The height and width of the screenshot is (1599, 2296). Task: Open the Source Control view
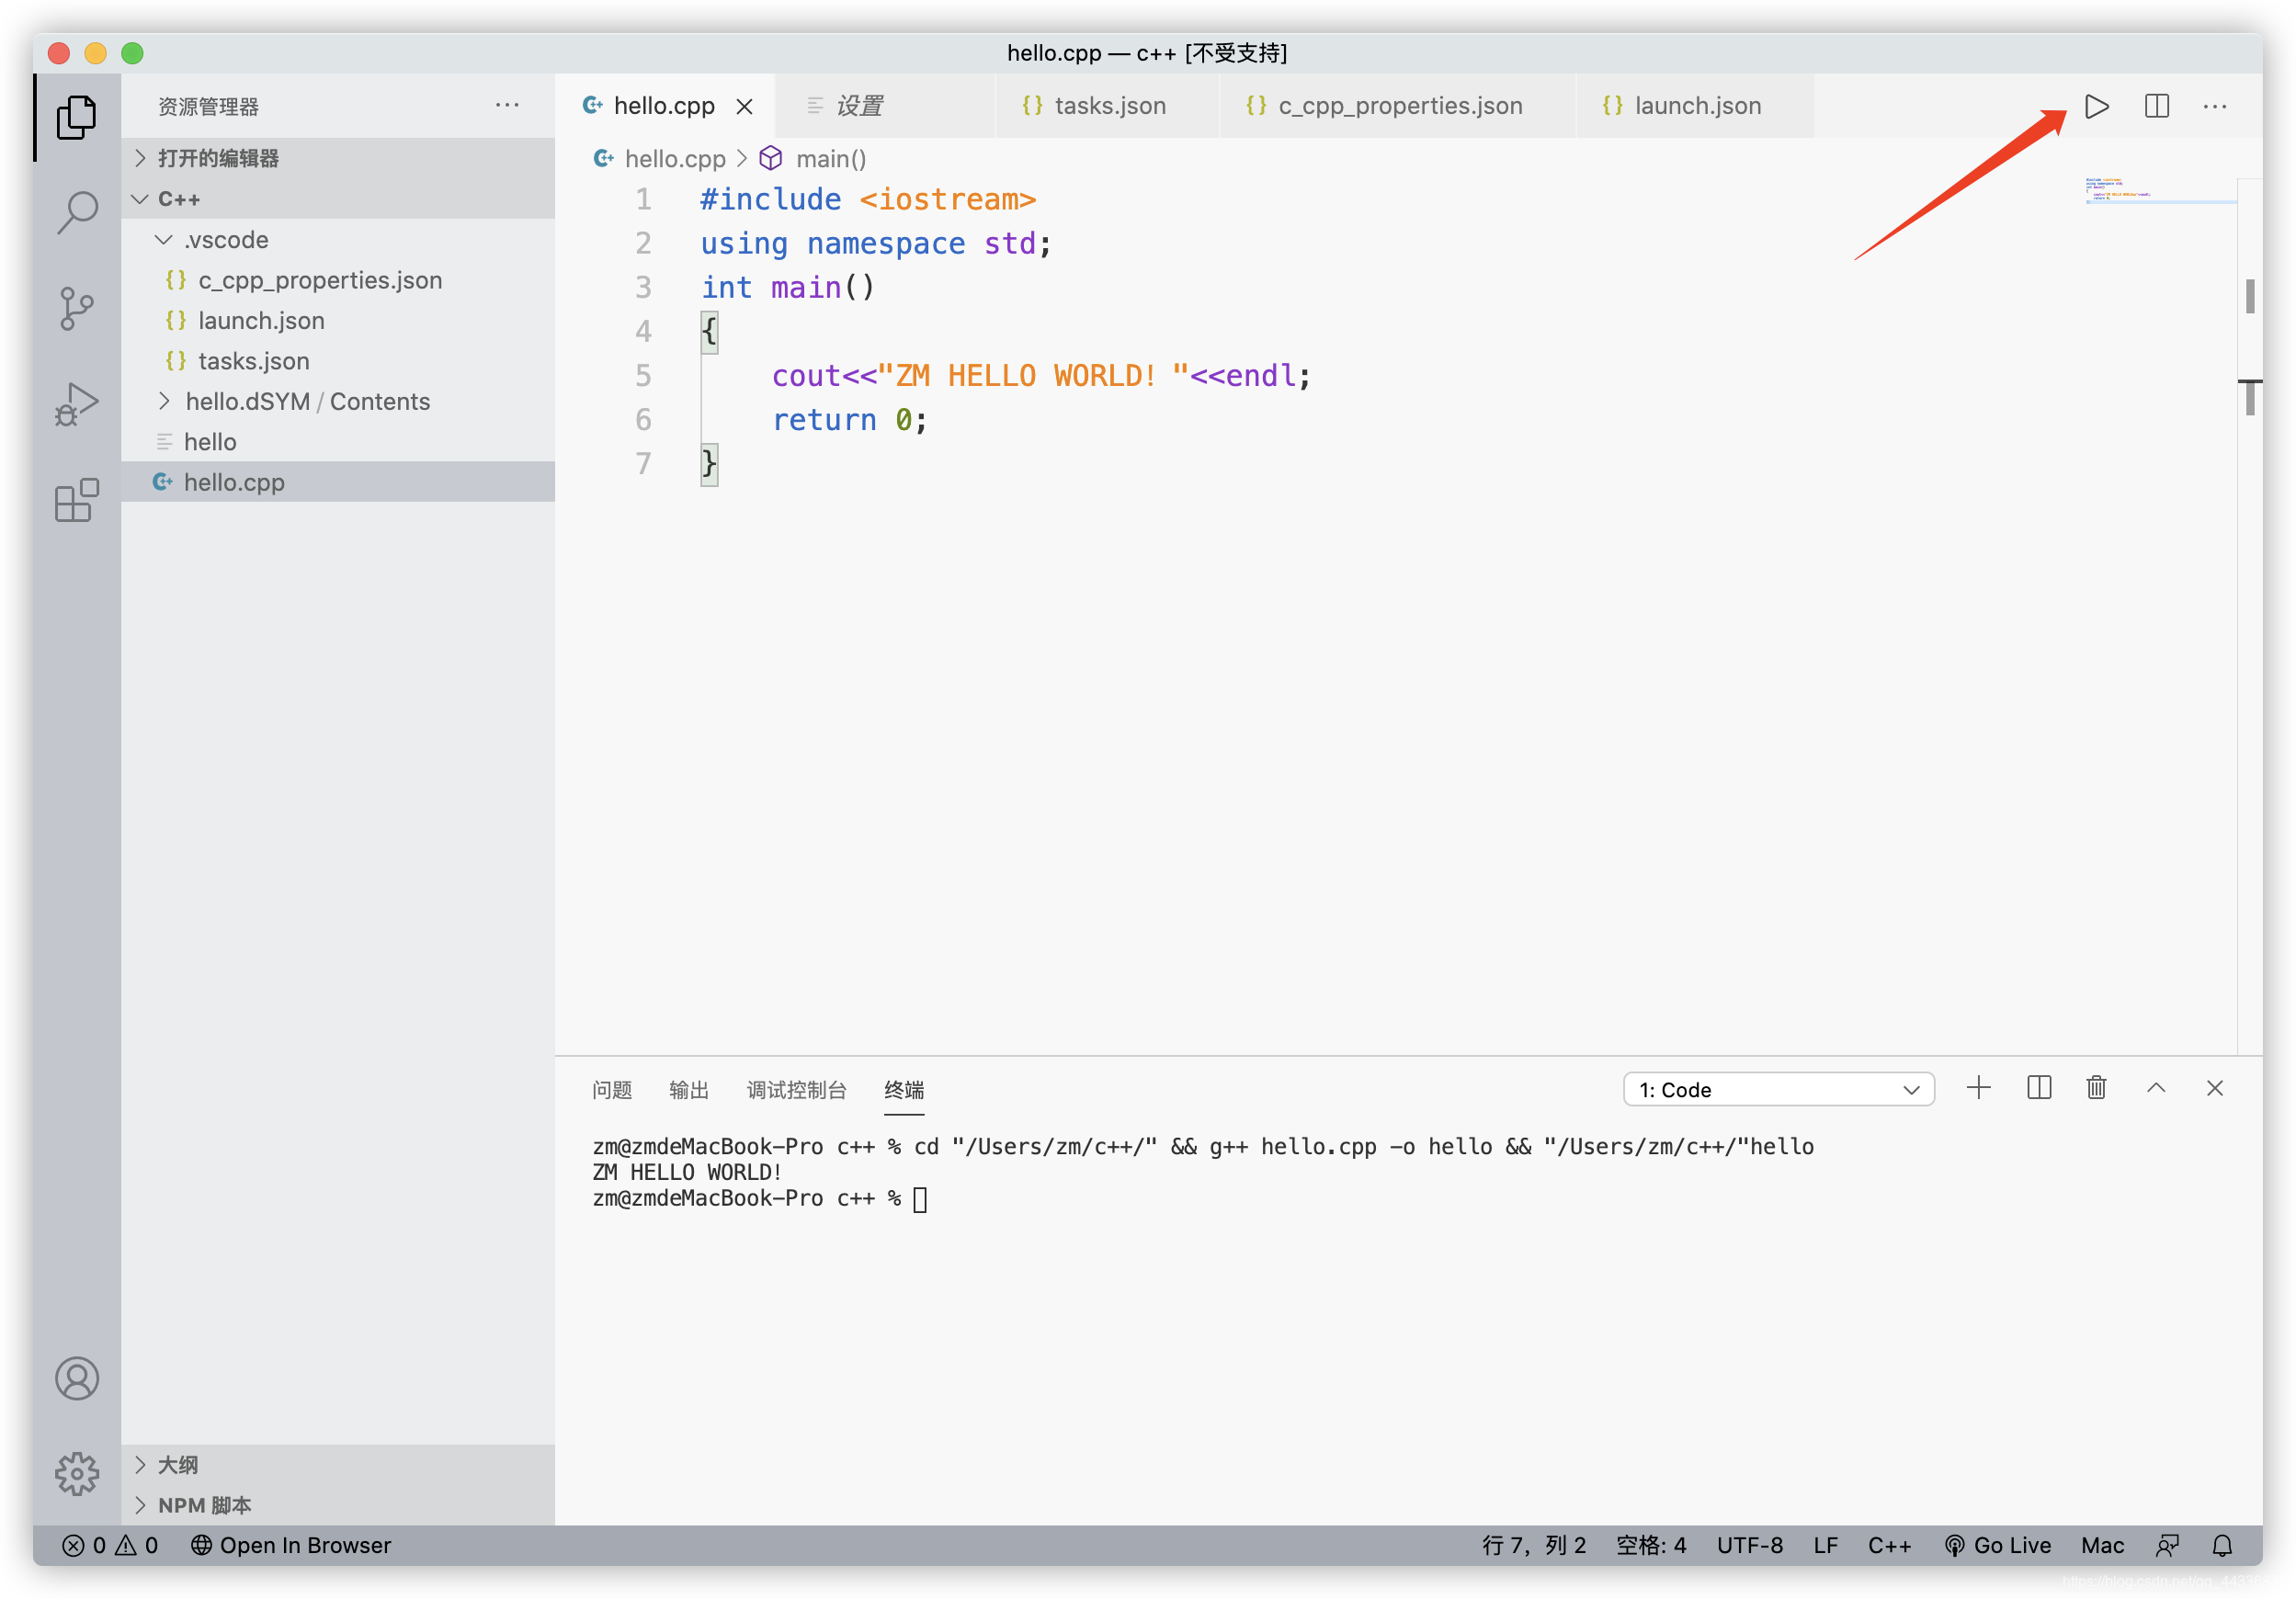[76, 309]
